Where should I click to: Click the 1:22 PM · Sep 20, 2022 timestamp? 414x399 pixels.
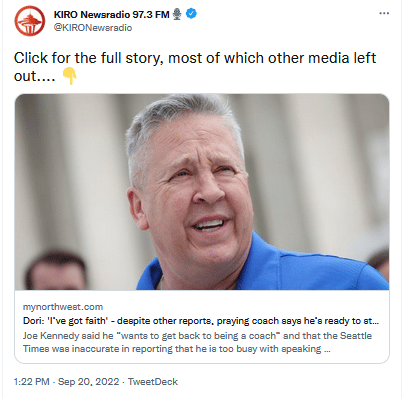pyautogui.click(x=66, y=382)
